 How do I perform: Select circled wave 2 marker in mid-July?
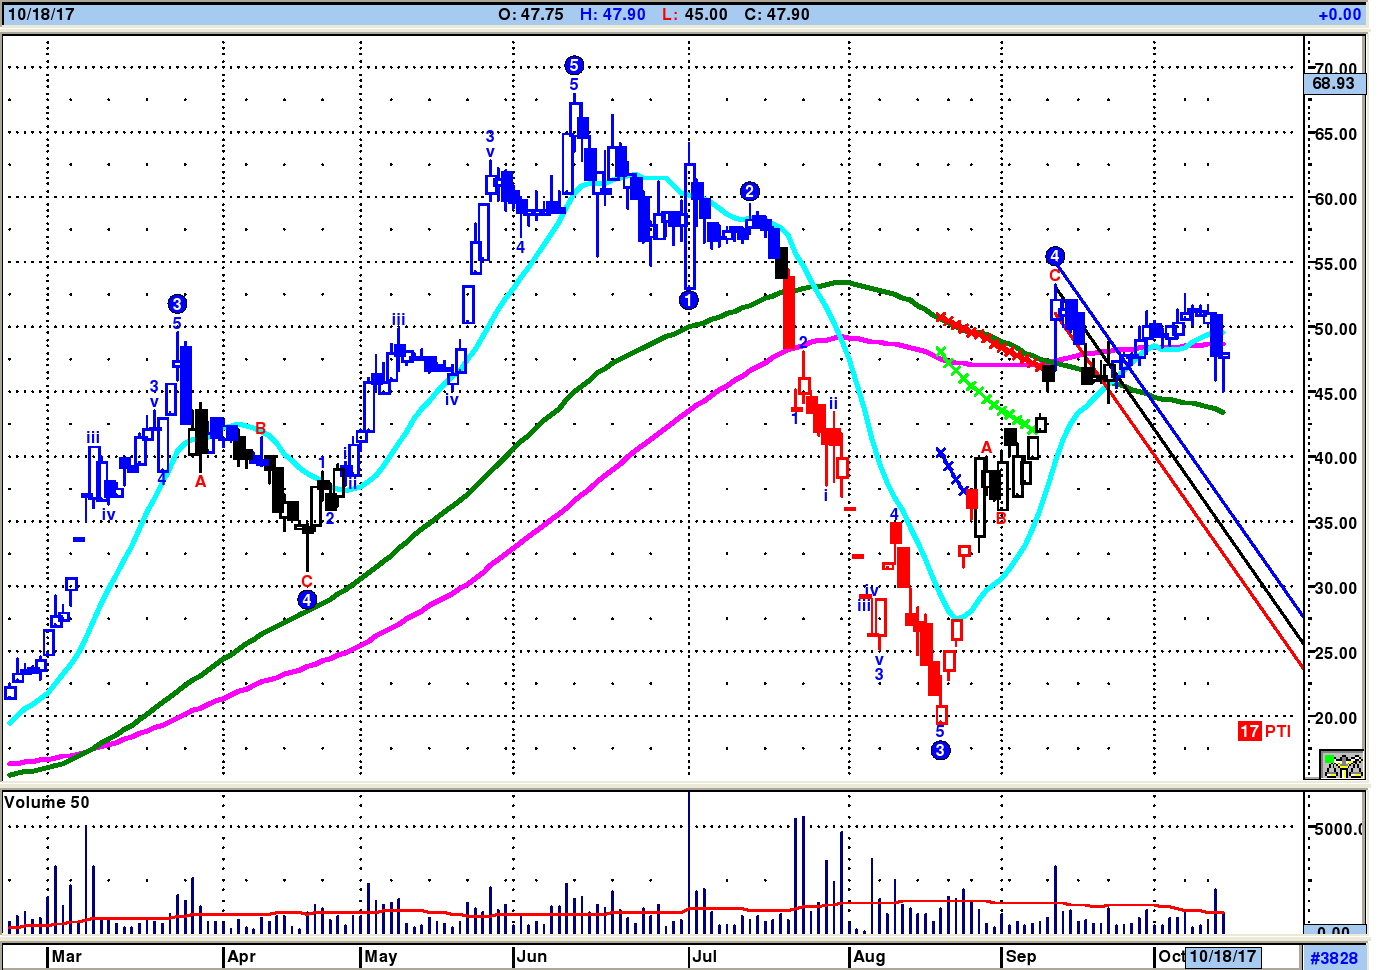click(x=749, y=192)
